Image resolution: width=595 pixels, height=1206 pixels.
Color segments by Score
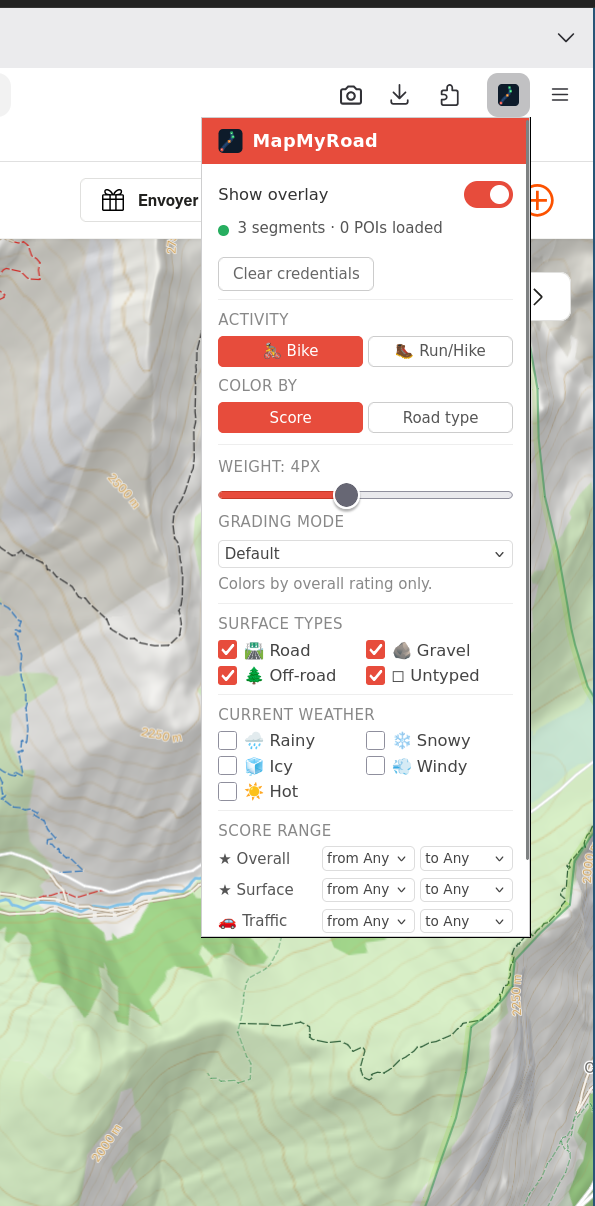pos(290,418)
